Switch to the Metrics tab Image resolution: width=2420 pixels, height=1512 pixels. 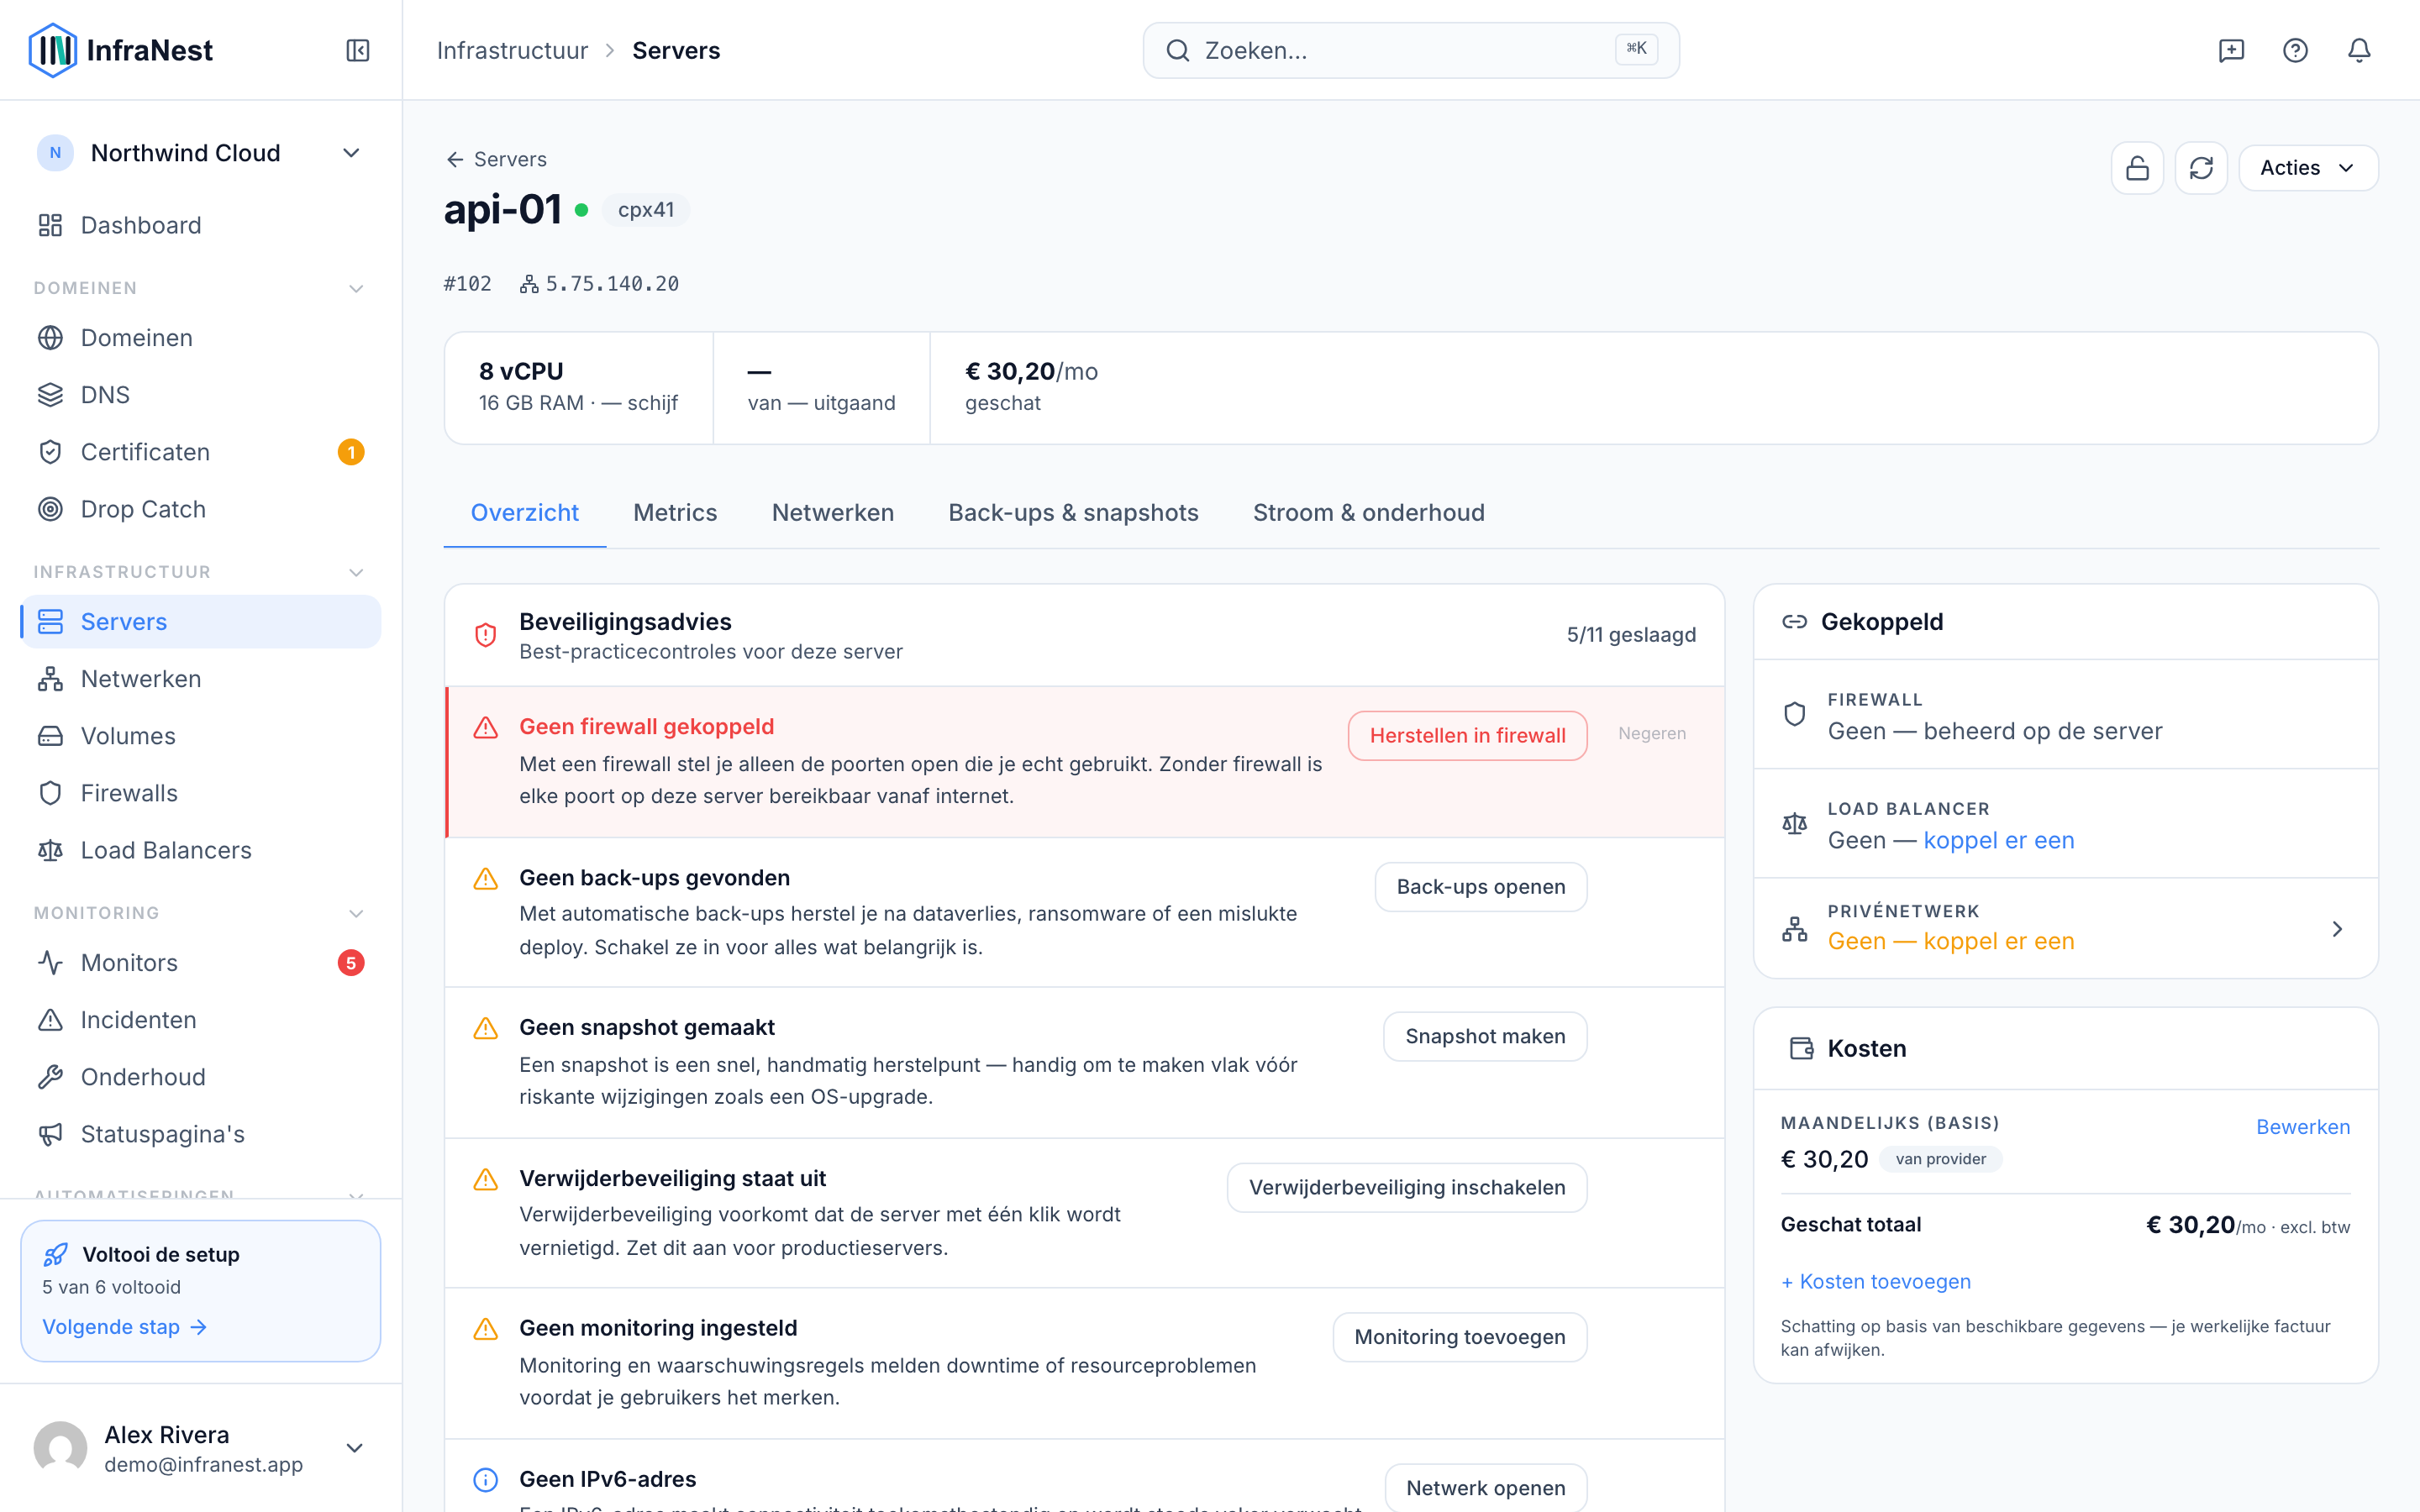(675, 513)
